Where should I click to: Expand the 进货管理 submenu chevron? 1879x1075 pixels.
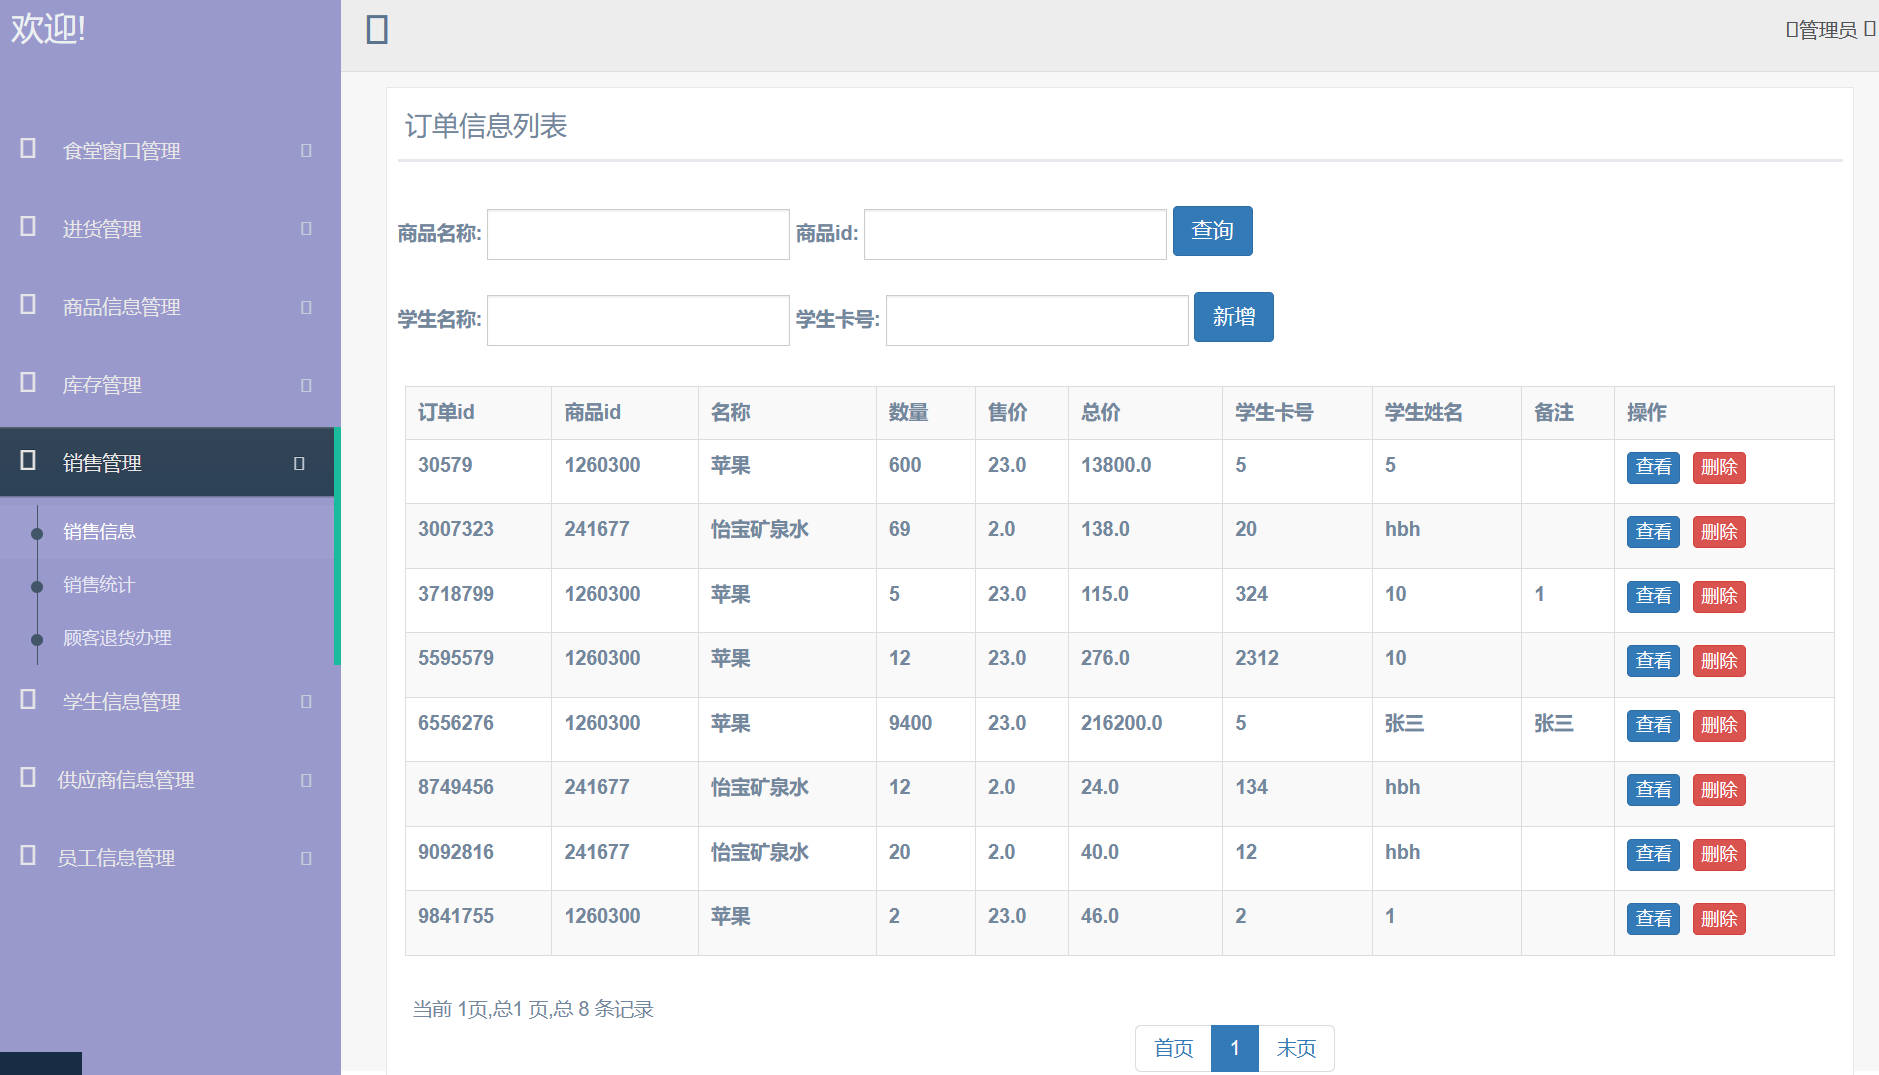point(304,228)
